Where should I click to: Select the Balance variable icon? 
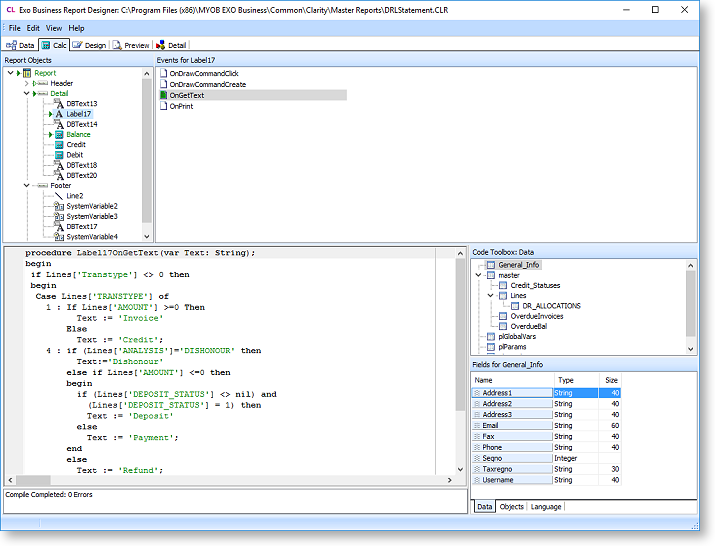coord(59,134)
